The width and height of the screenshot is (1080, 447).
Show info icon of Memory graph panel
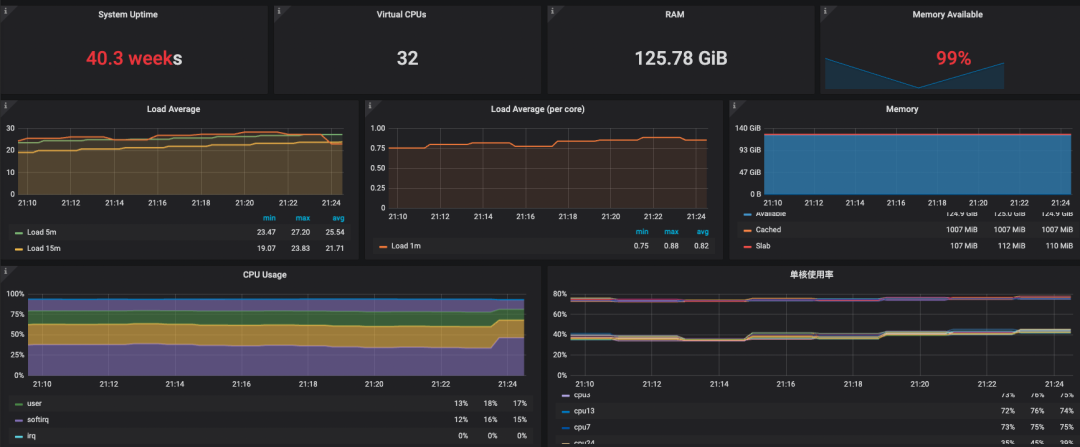[734, 105]
